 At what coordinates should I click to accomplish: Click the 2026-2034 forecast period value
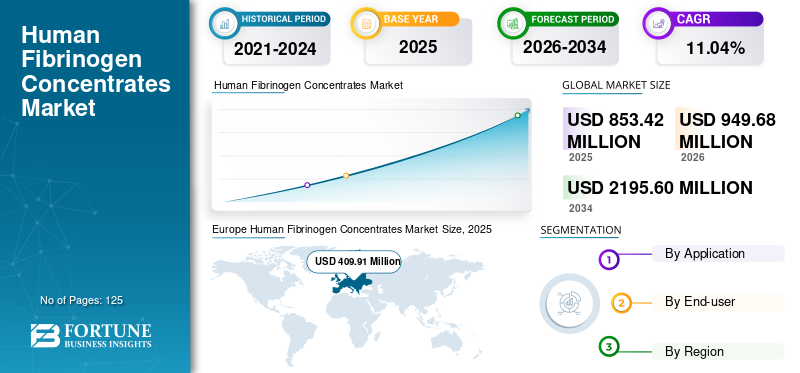tap(564, 47)
